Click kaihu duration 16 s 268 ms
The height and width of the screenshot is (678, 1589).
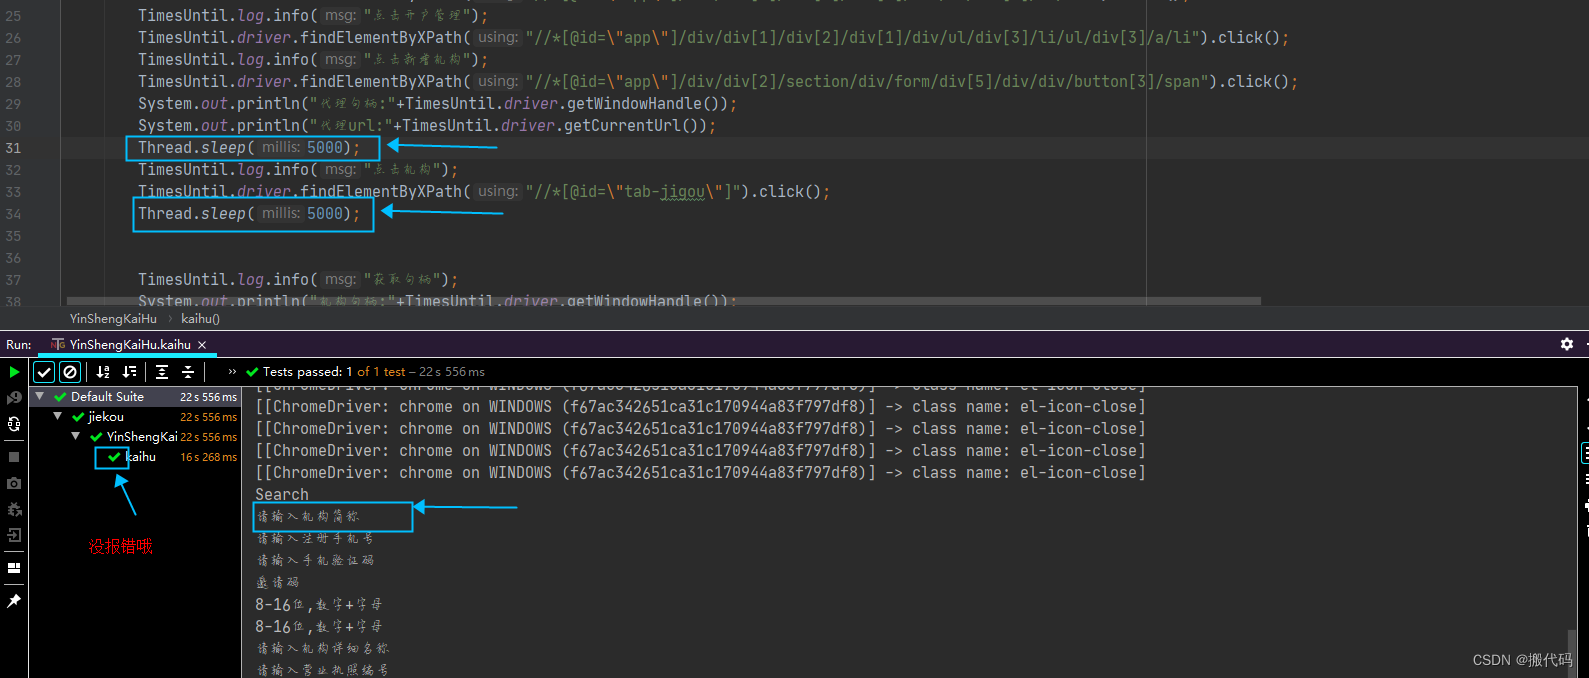click(x=208, y=457)
